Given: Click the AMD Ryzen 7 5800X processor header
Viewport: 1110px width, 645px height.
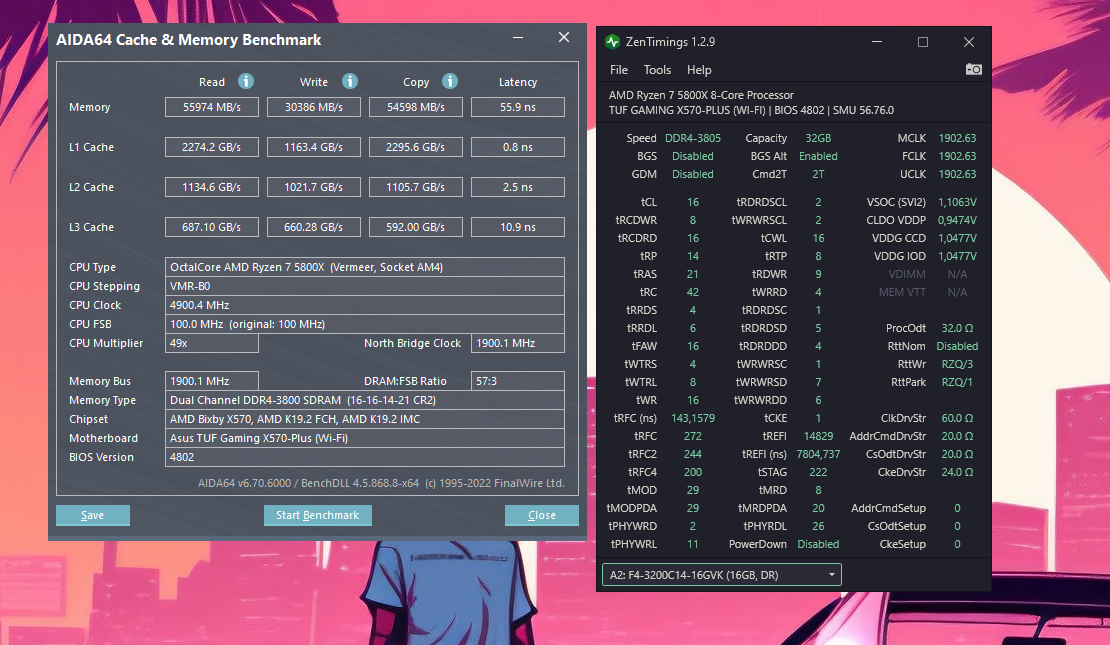Looking at the screenshot, I should [701, 95].
